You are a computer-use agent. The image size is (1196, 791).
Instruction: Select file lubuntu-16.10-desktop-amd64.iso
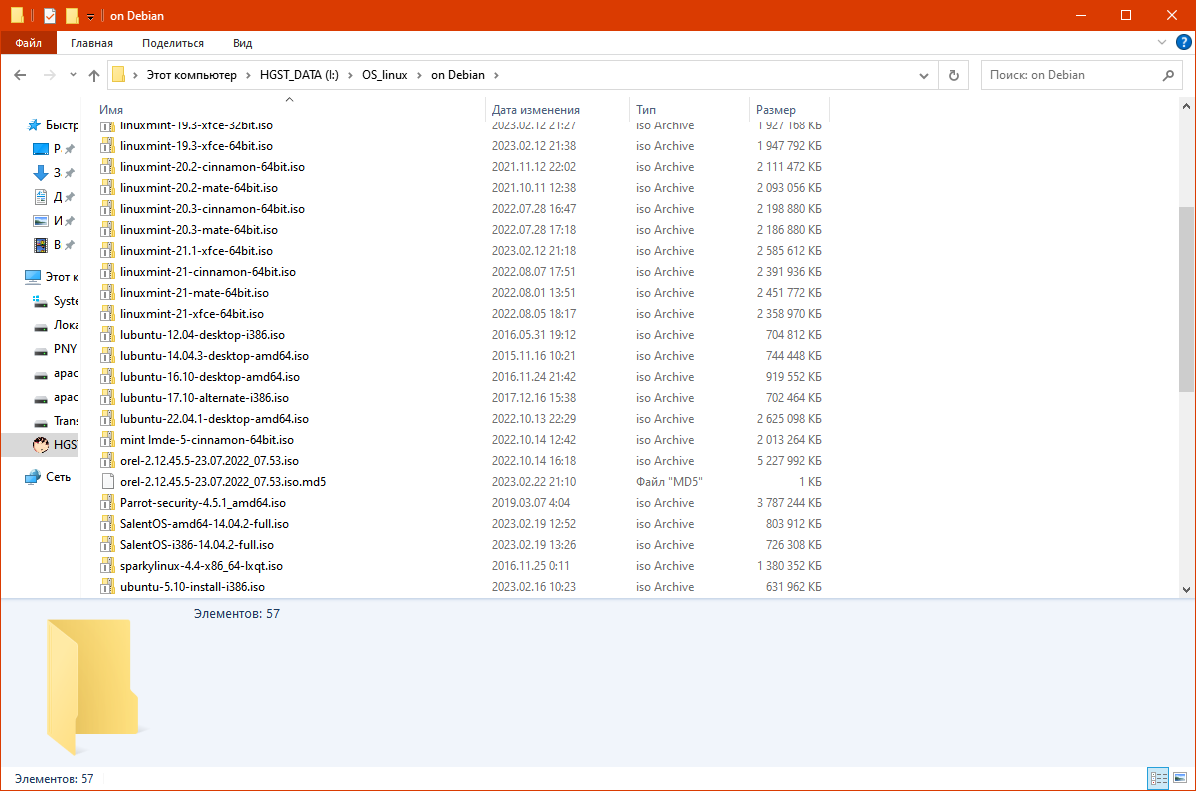click(x=210, y=377)
